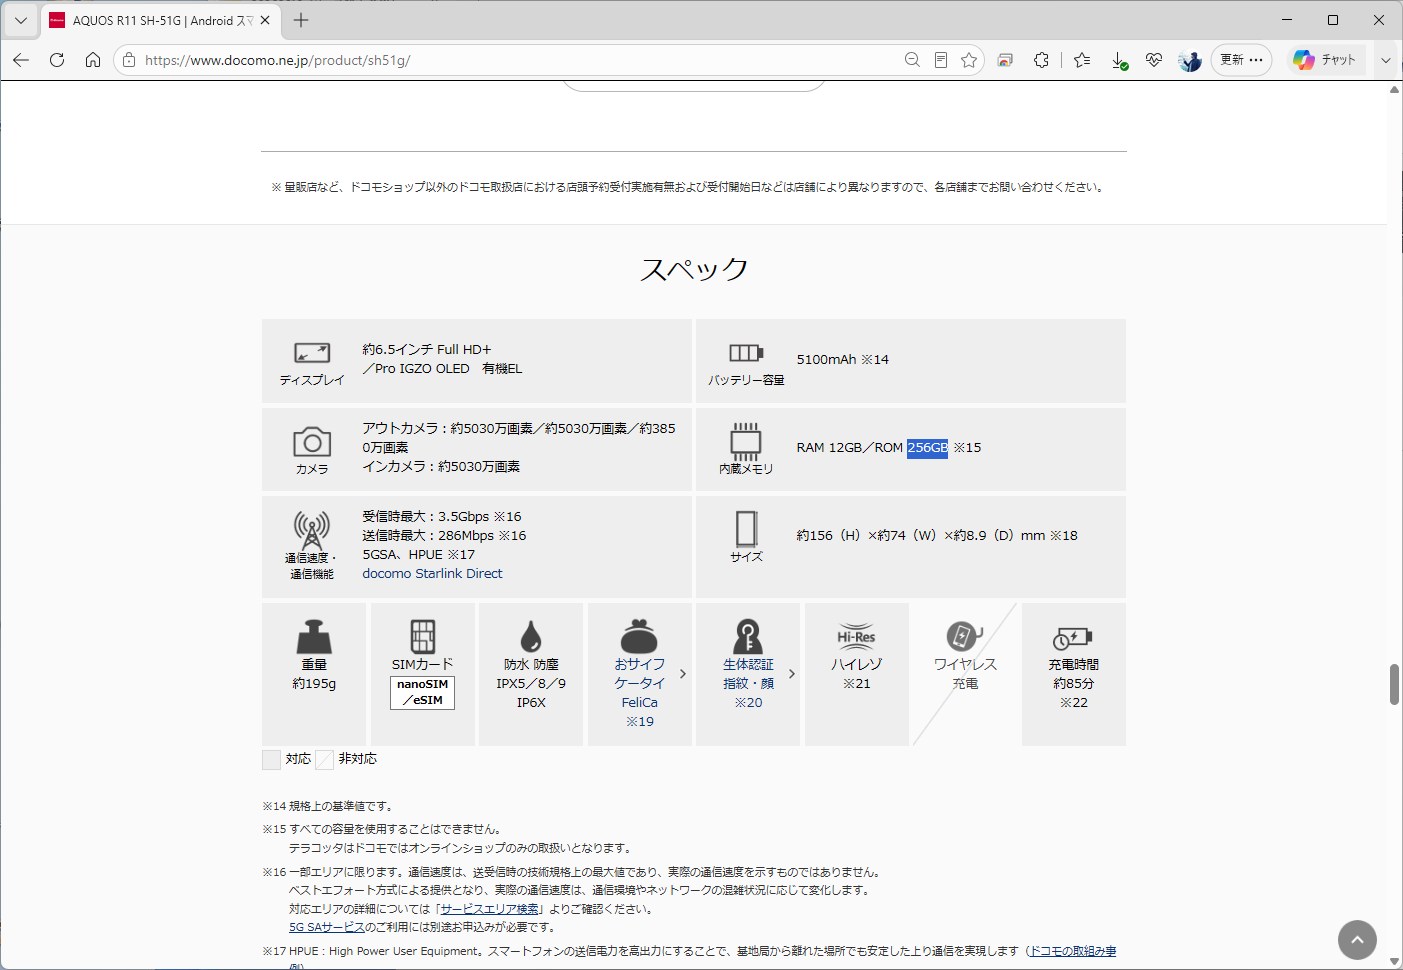Viewport: 1403px width, 970px height.
Task: Open the reader view icon
Action: click(x=941, y=60)
